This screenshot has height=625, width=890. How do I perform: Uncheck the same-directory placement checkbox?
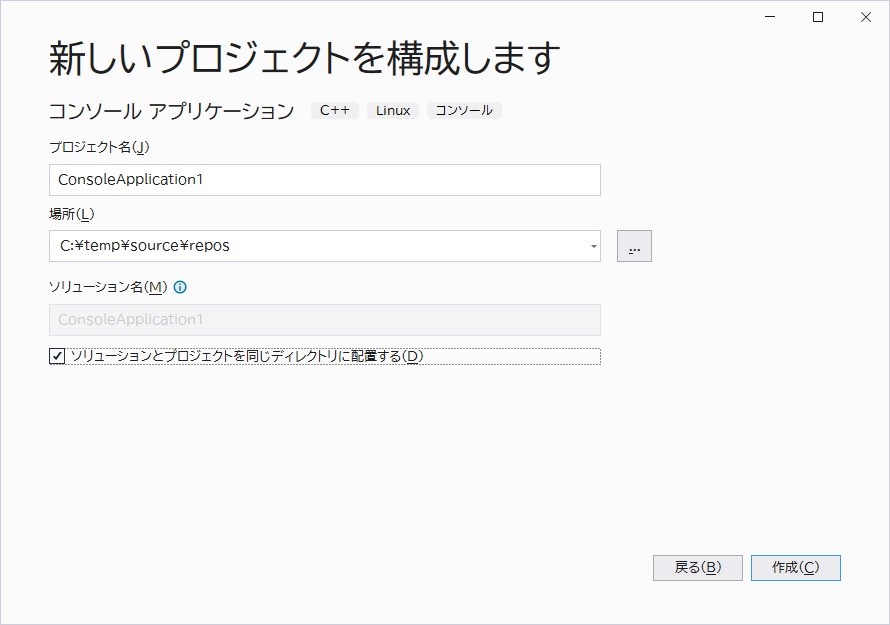(57, 356)
